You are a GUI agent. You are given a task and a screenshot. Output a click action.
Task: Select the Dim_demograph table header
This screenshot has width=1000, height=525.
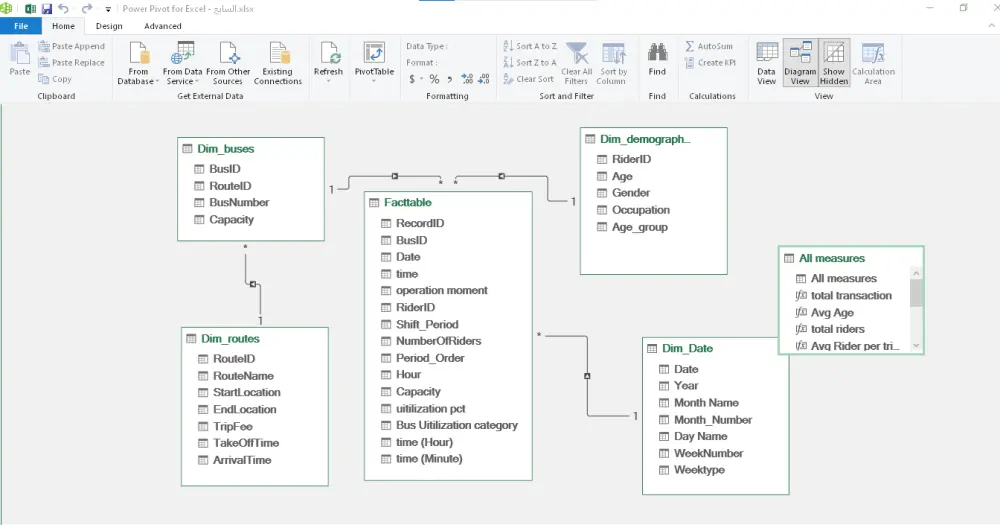[x=654, y=139]
